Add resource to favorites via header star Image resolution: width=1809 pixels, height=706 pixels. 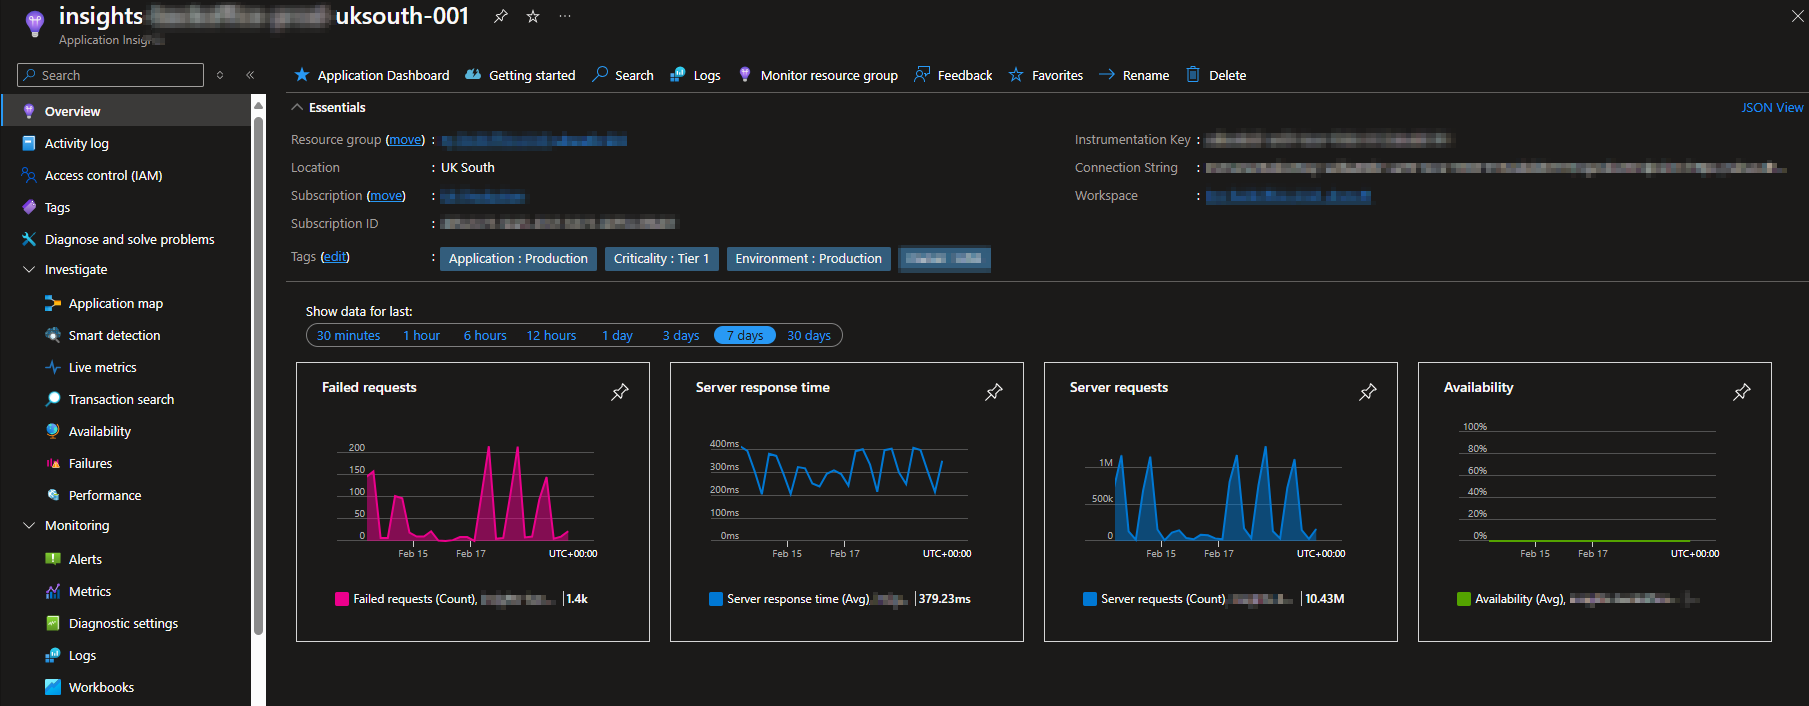point(533,16)
